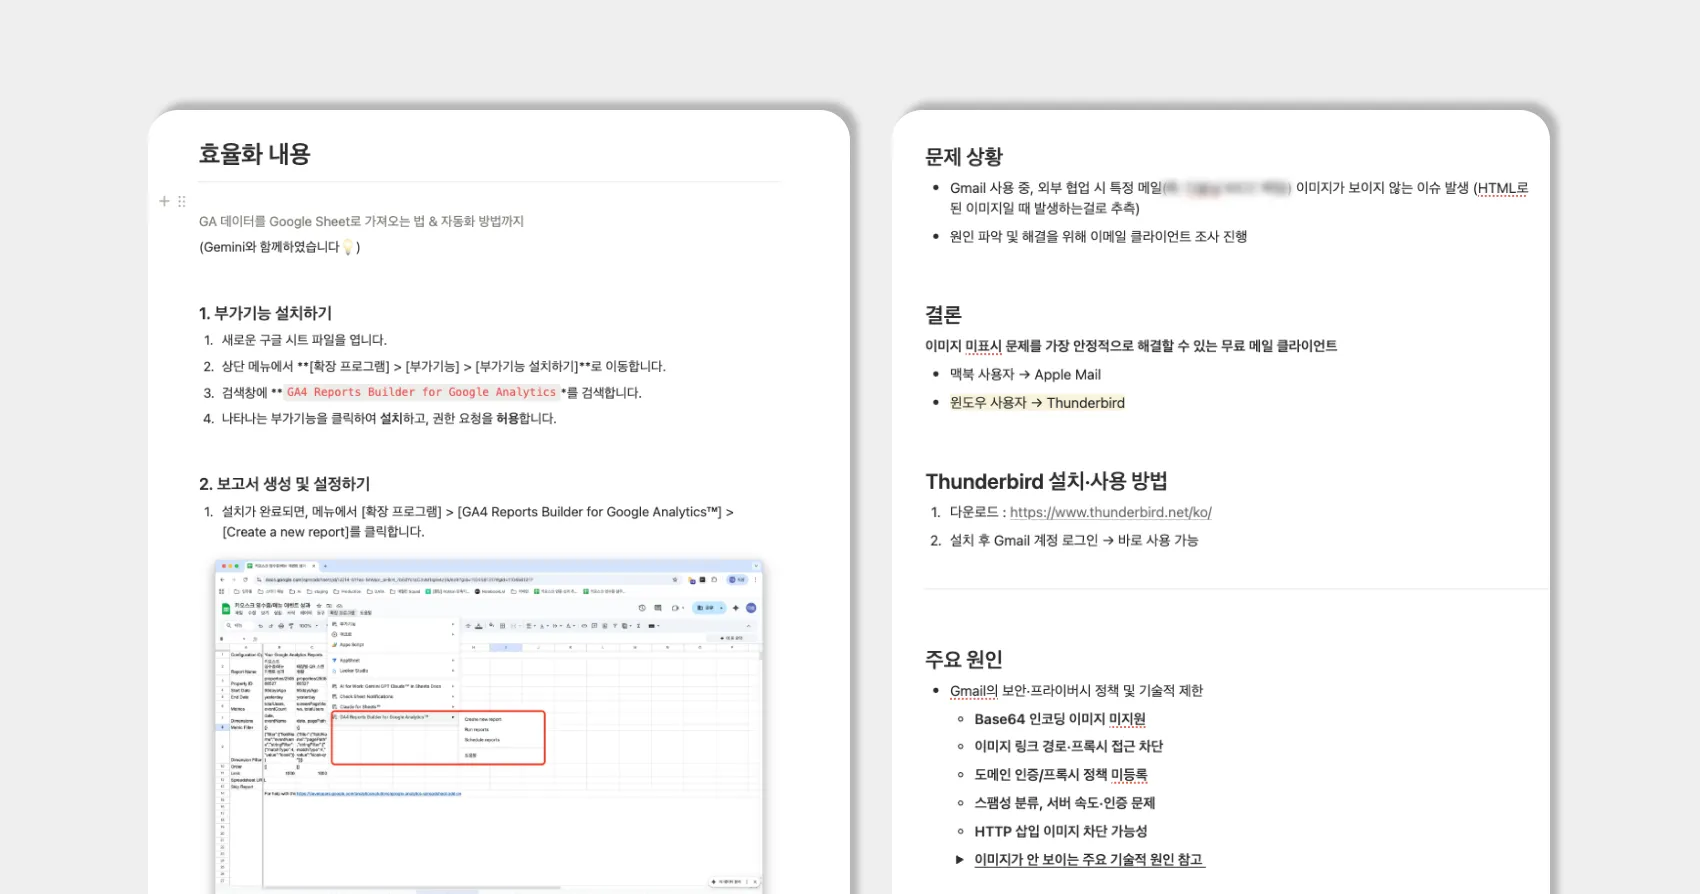Click the gray GA 데이터를 Google Sheet로 caption
This screenshot has width=1700, height=894.
361,221
